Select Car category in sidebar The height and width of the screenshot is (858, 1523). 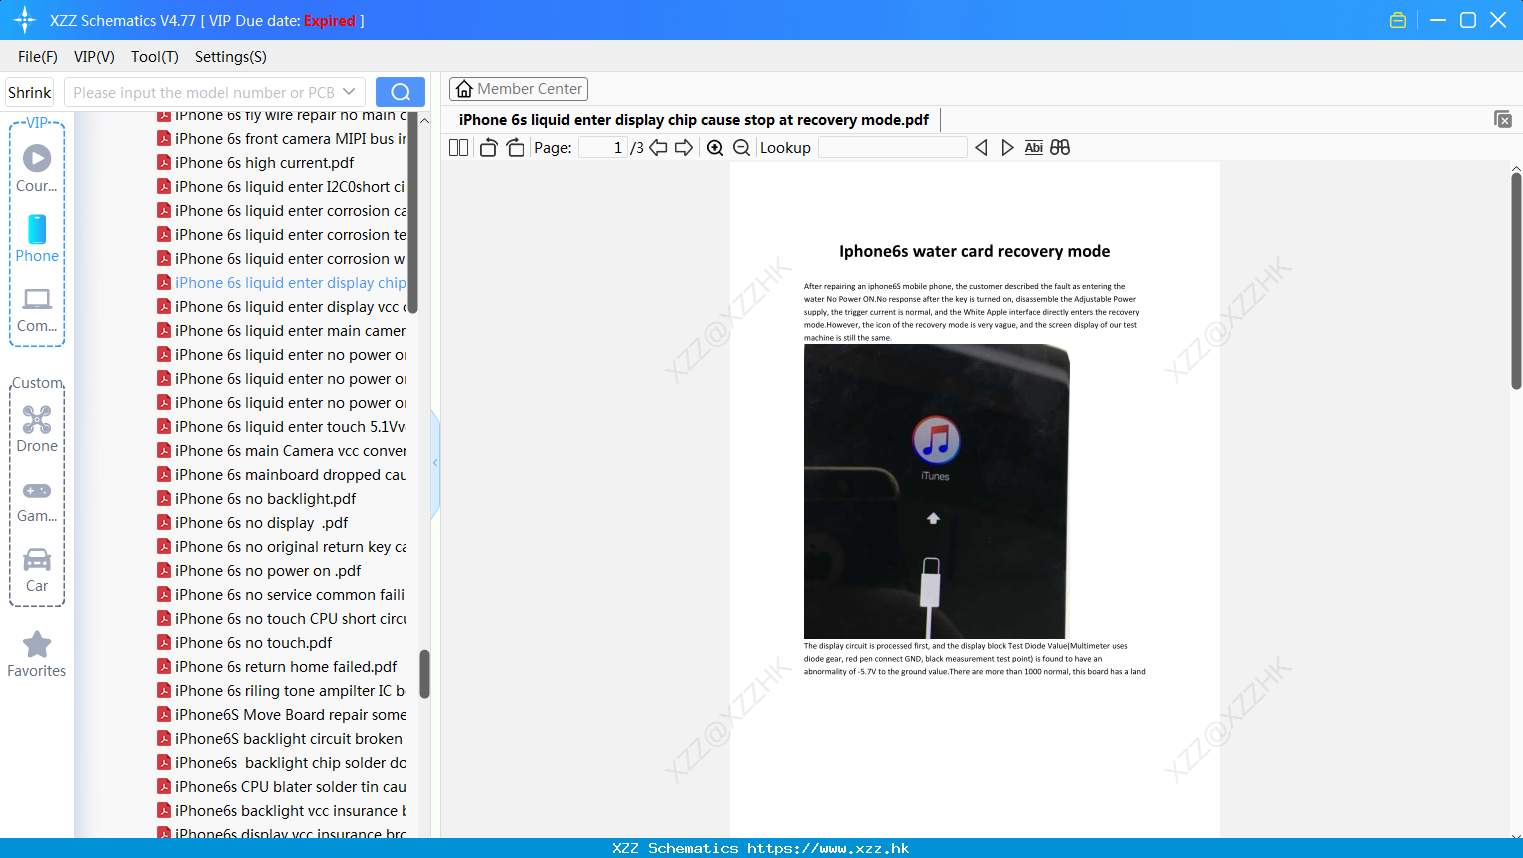coord(37,570)
